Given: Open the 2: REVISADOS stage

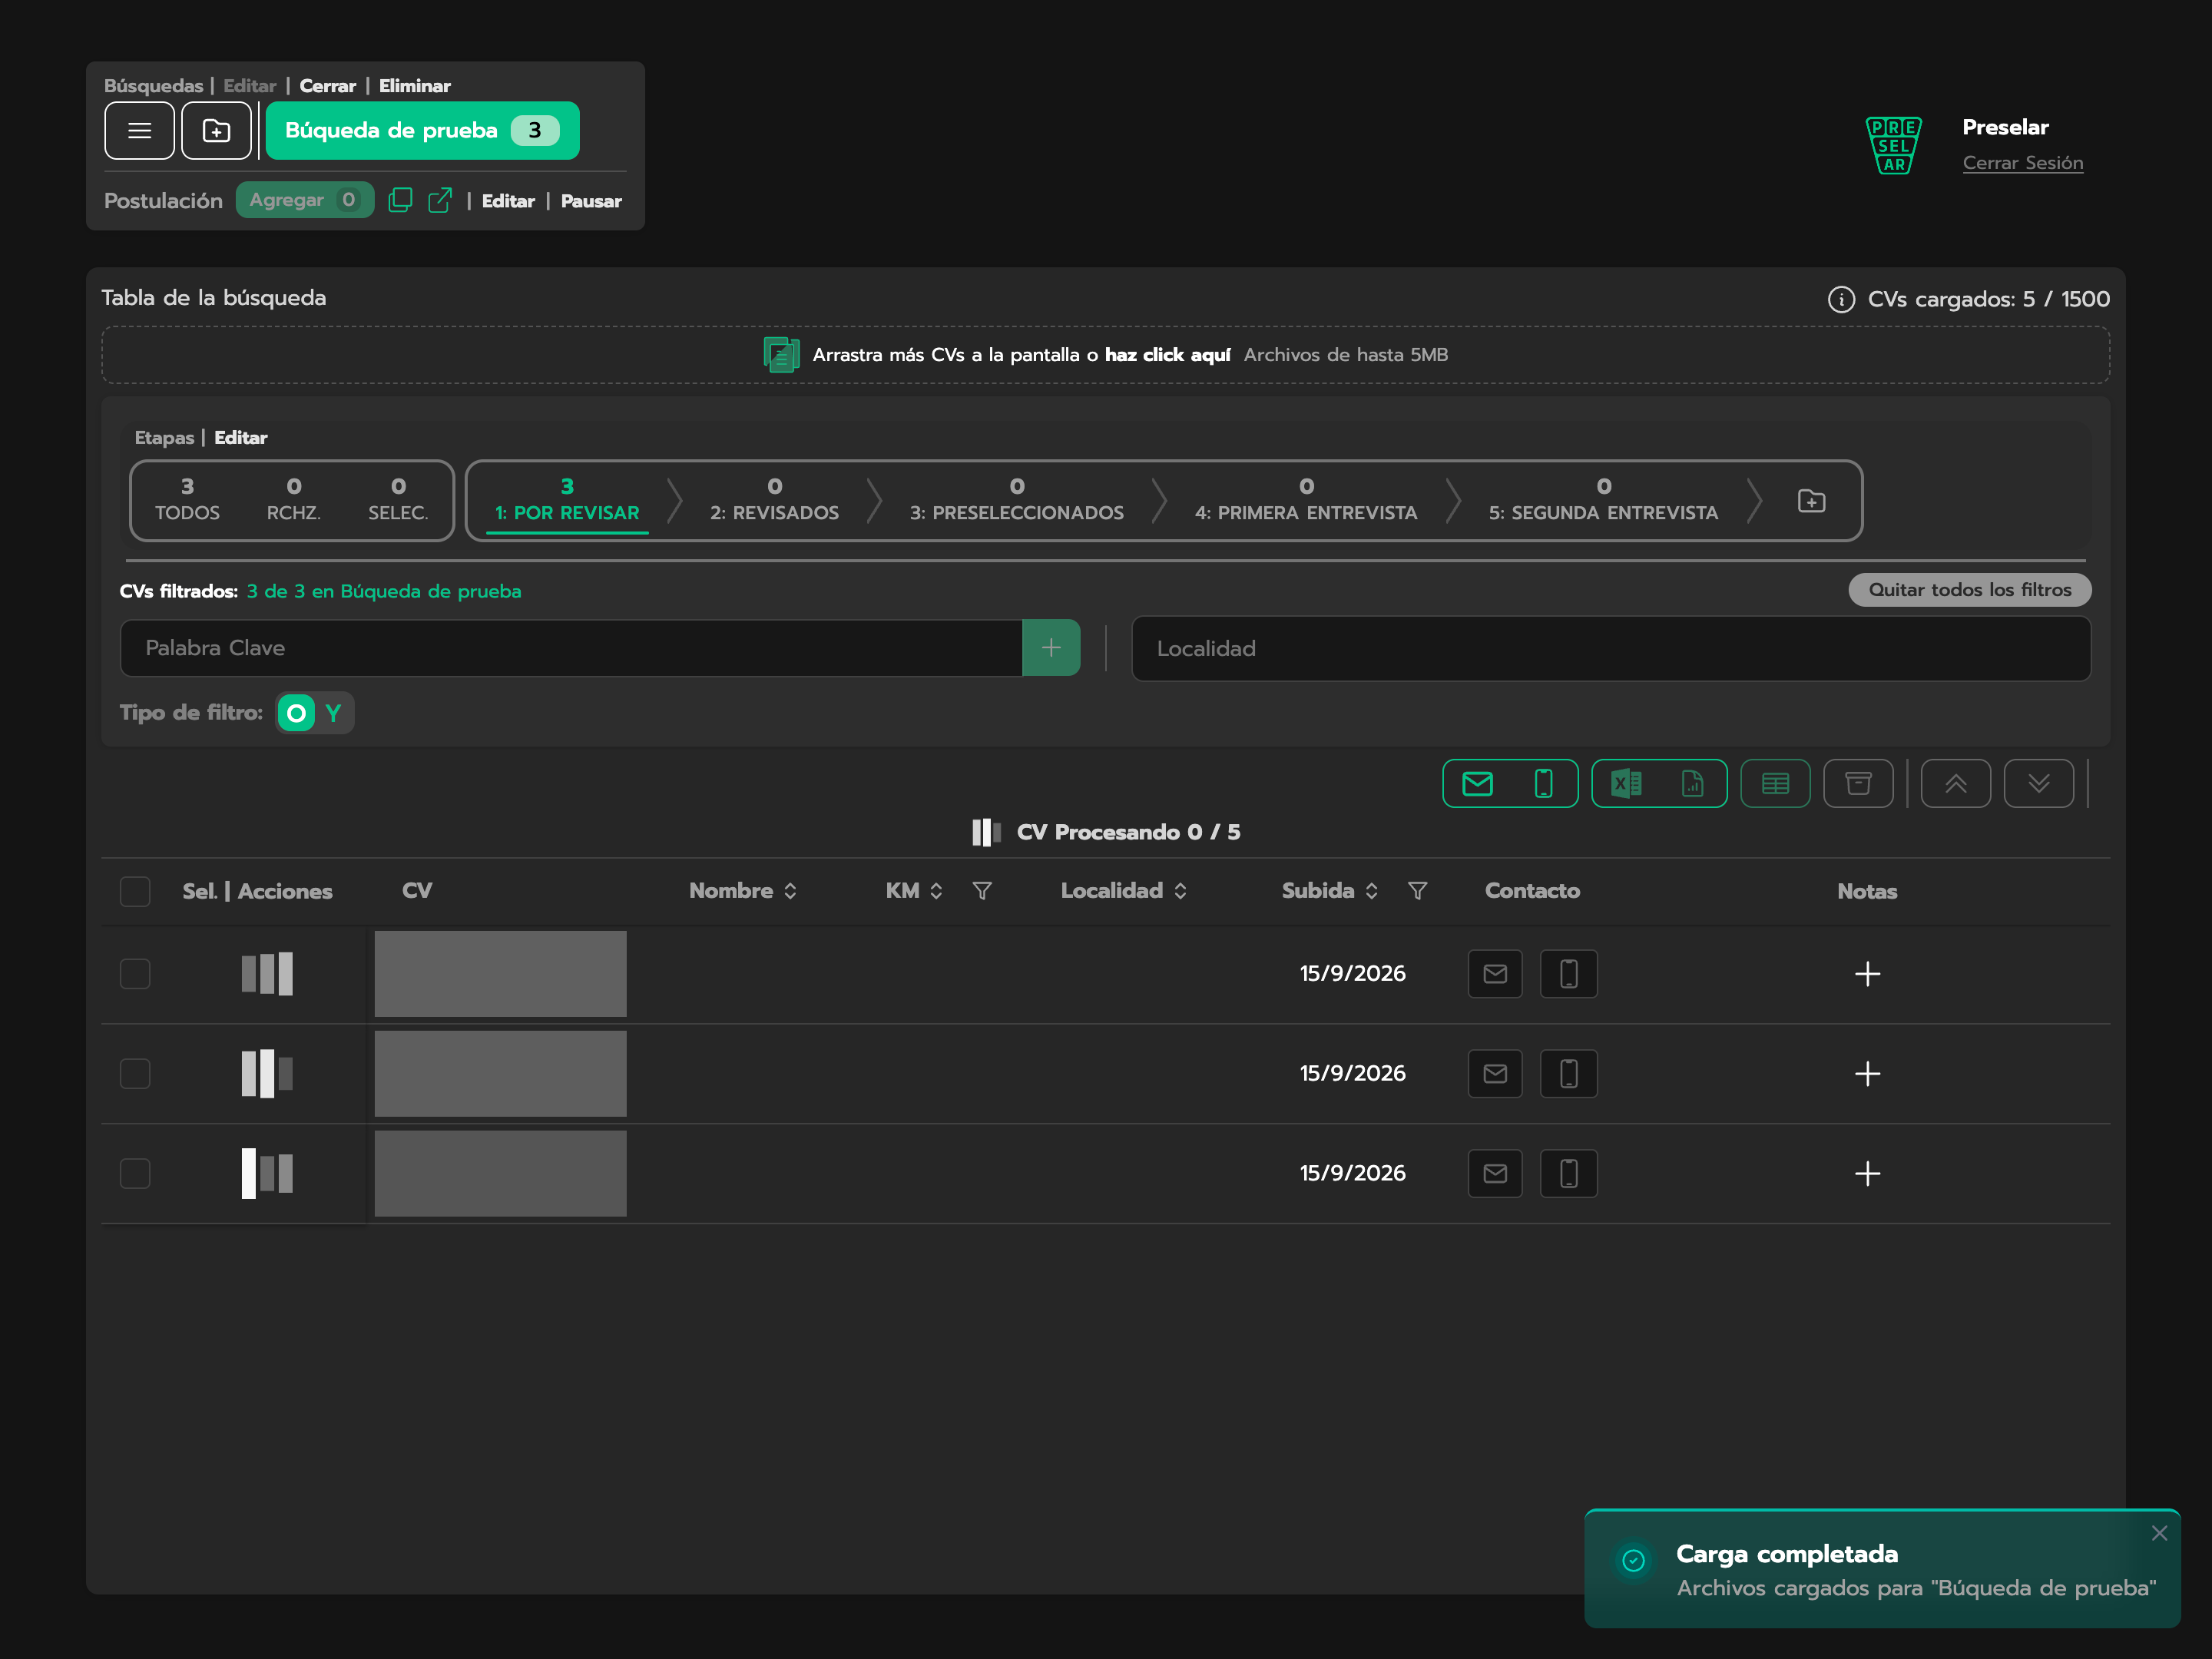Looking at the screenshot, I should point(774,500).
